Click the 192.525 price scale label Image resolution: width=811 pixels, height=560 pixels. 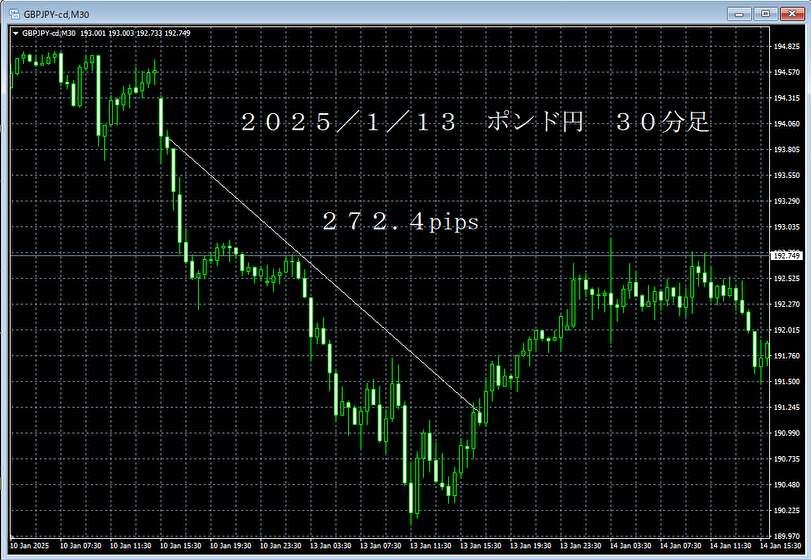(786, 279)
